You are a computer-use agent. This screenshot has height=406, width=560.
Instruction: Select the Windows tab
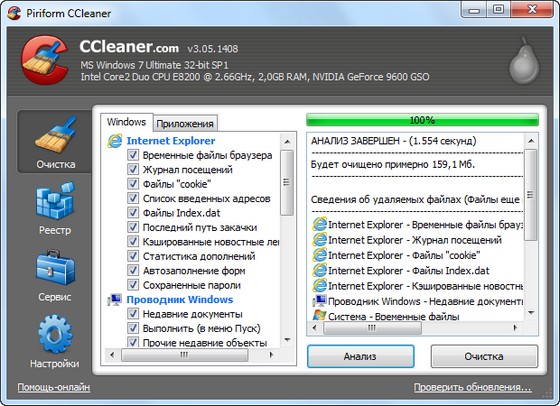[126, 122]
